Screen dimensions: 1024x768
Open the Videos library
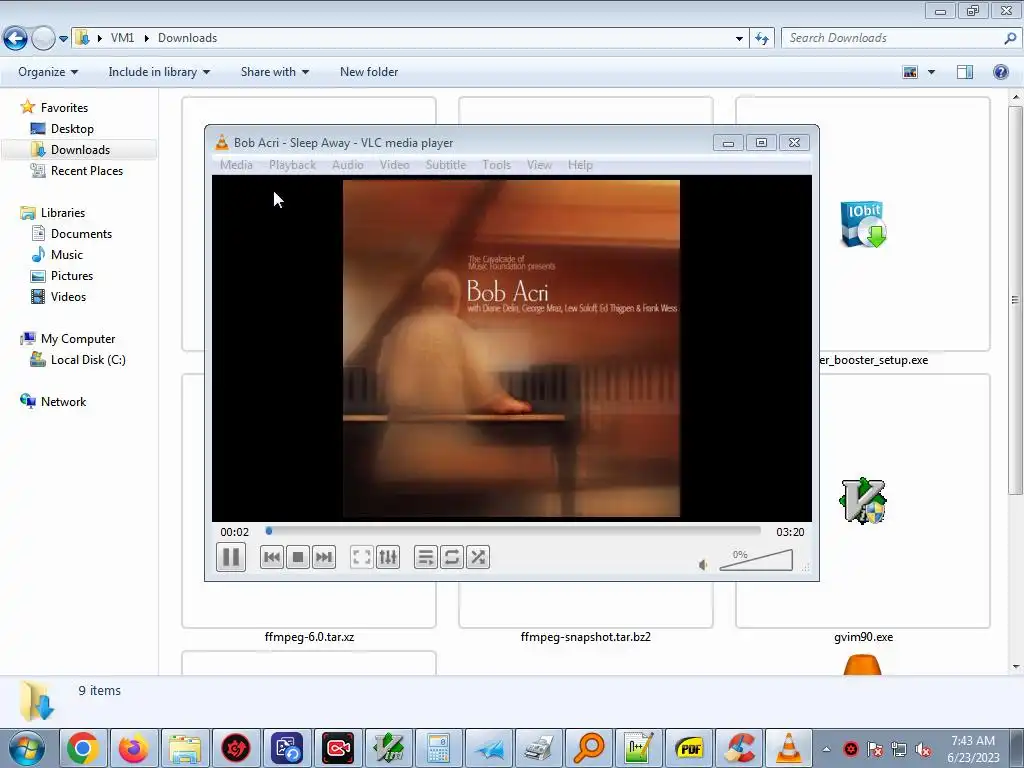click(68, 296)
